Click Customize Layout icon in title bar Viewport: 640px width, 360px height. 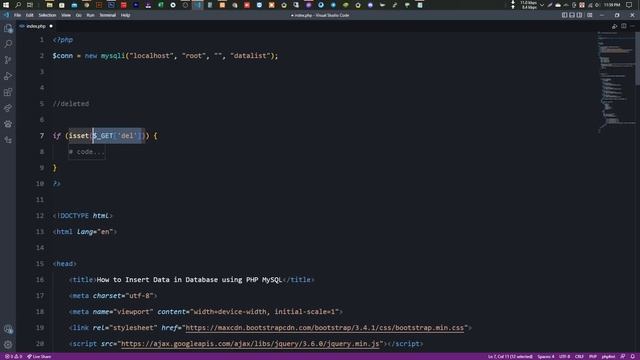(590, 15)
